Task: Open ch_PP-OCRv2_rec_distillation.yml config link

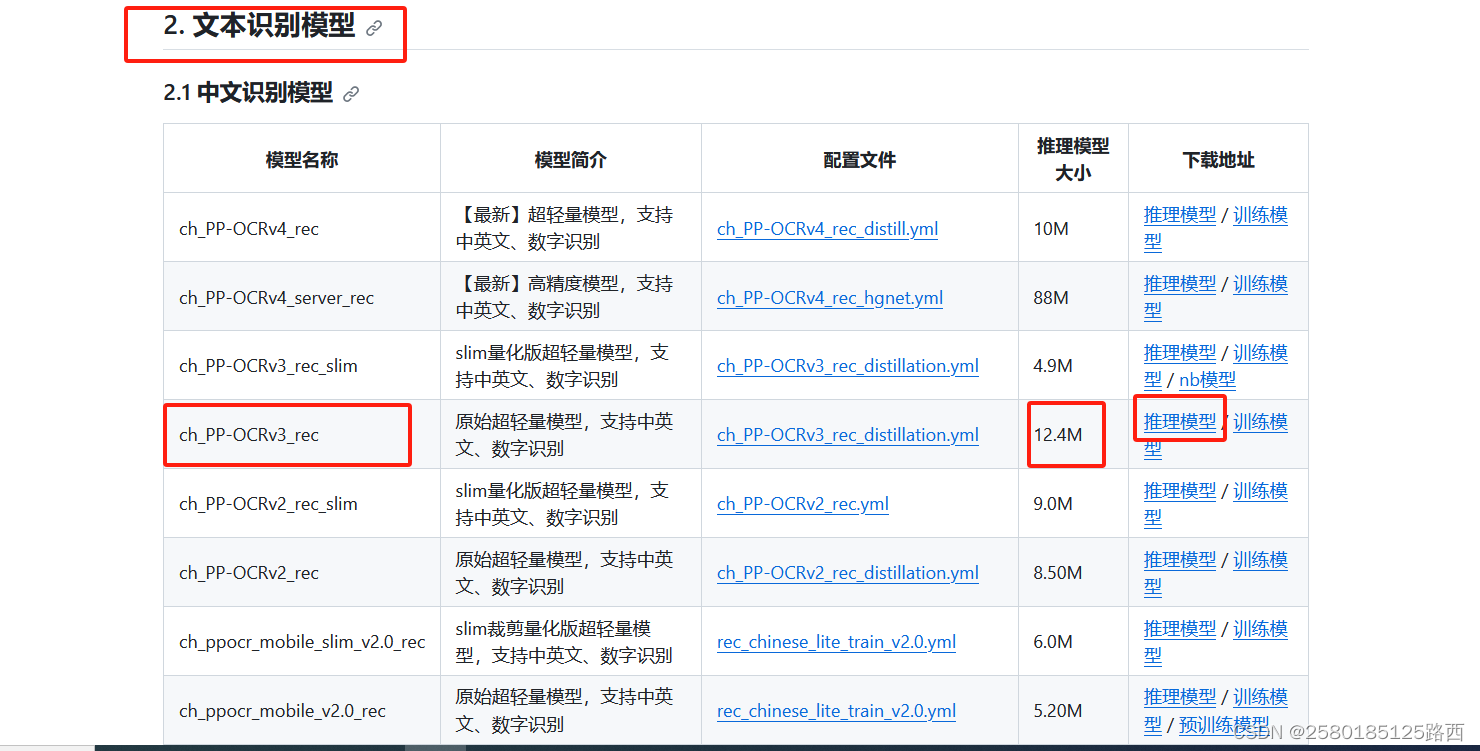Action: coord(848,573)
